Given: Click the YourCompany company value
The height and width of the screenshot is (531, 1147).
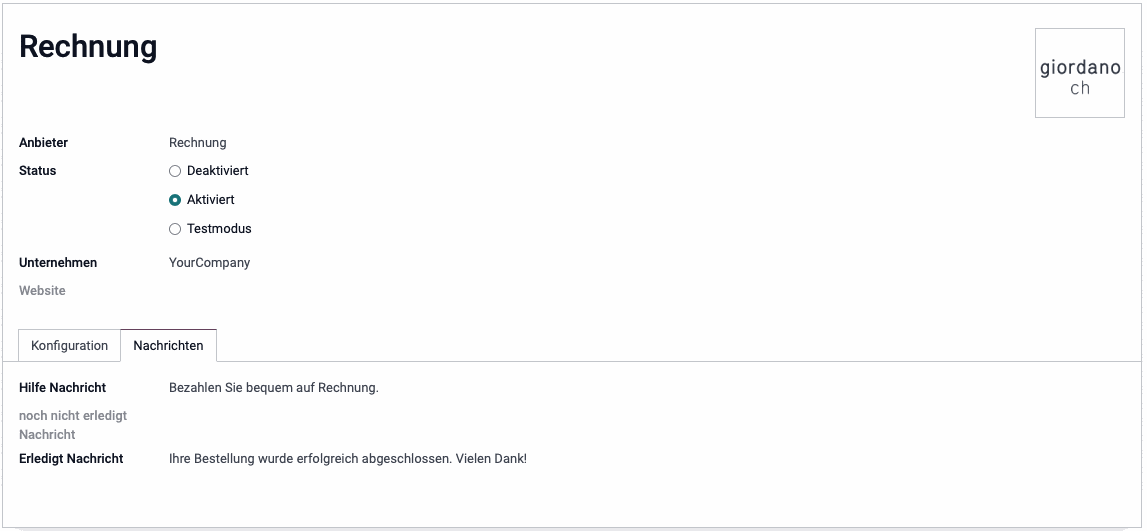Looking at the screenshot, I should [x=210, y=263].
